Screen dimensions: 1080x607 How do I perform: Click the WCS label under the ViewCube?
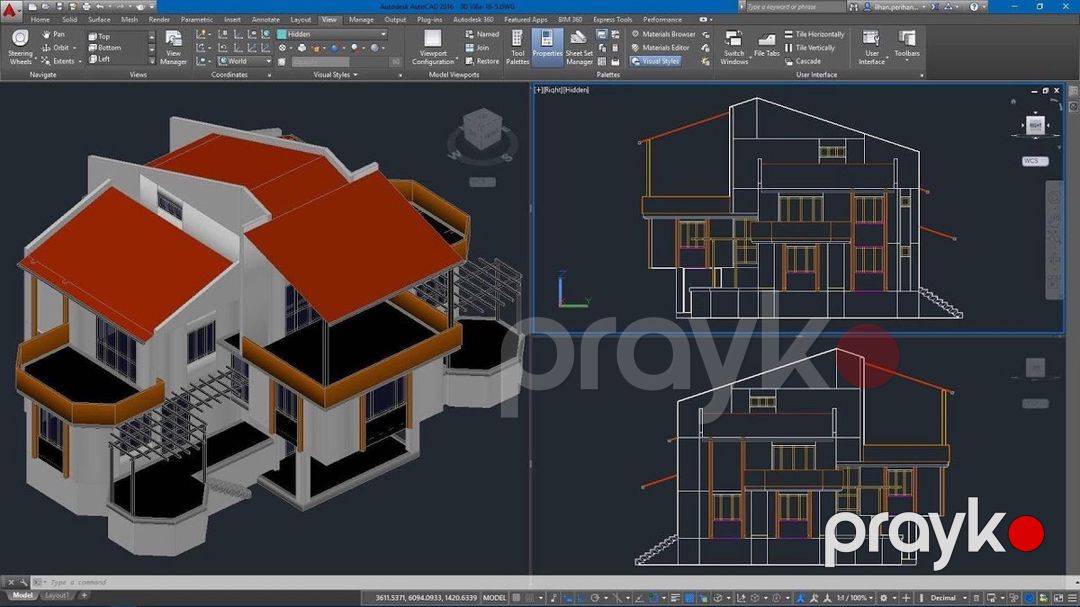click(x=1035, y=161)
